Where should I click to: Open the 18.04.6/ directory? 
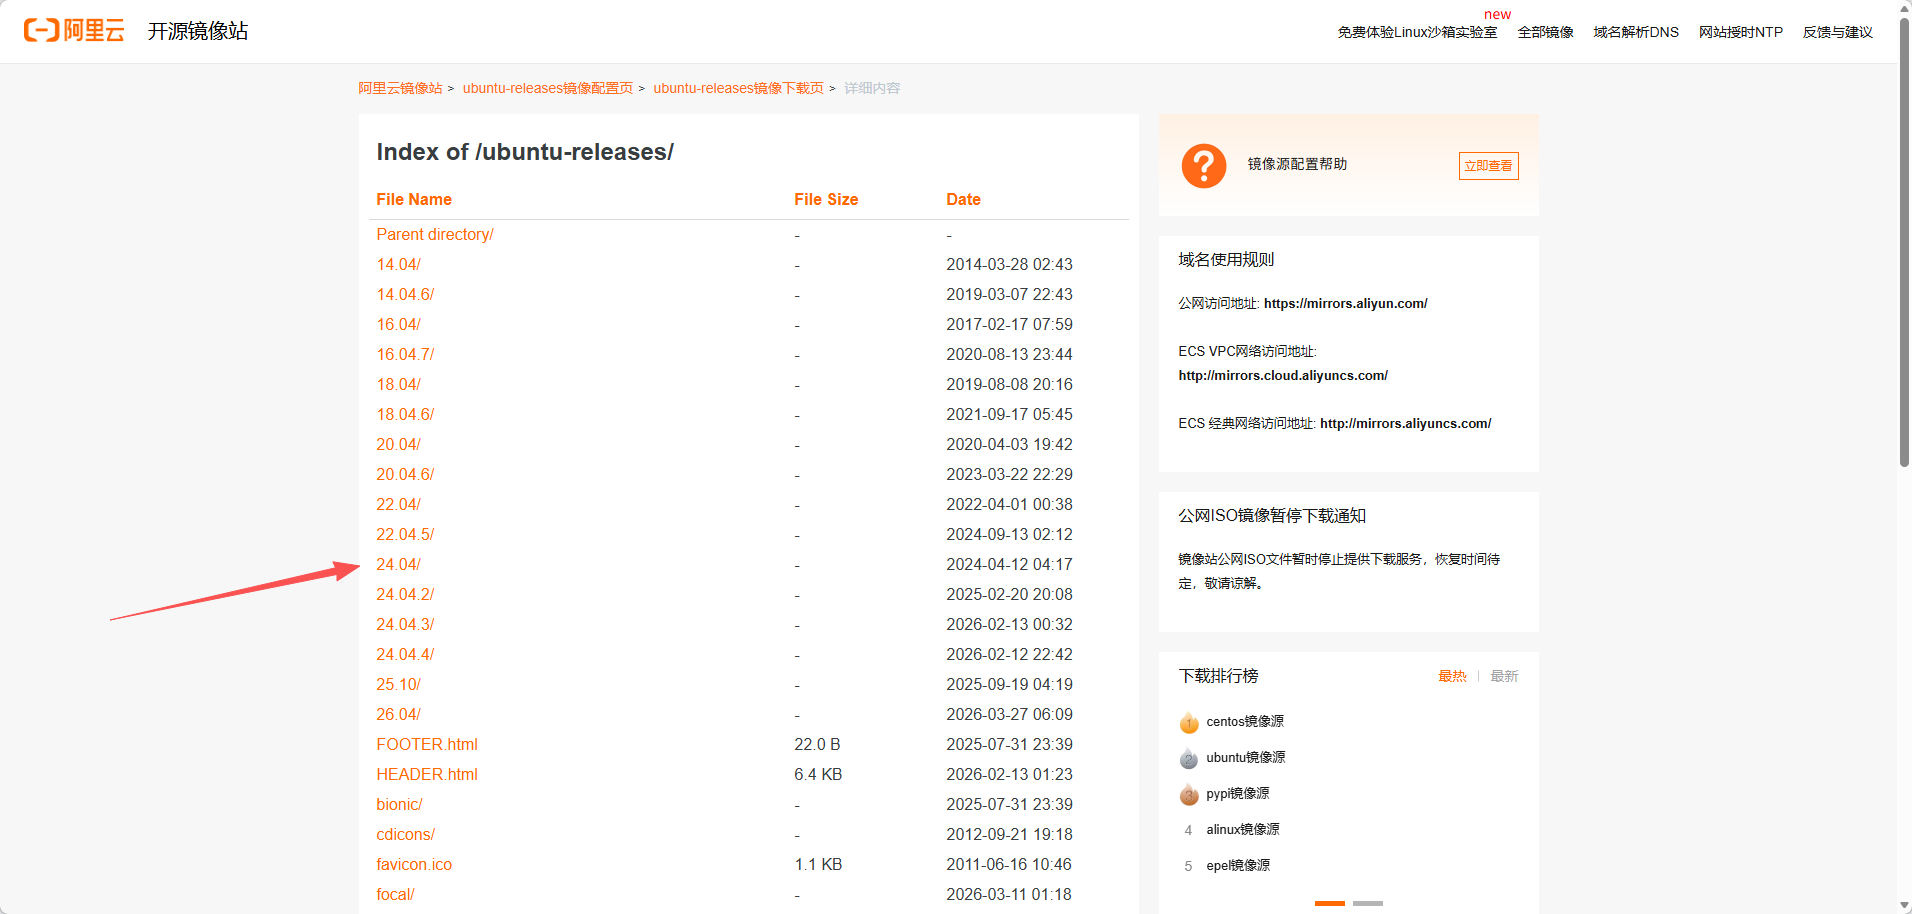point(405,414)
